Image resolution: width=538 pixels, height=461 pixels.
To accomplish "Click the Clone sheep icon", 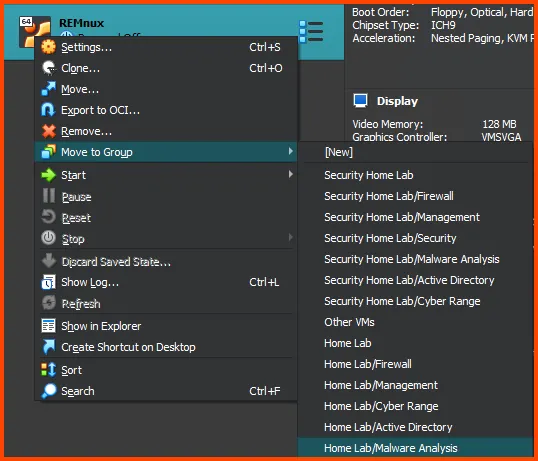I will click(x=48, y=68).
